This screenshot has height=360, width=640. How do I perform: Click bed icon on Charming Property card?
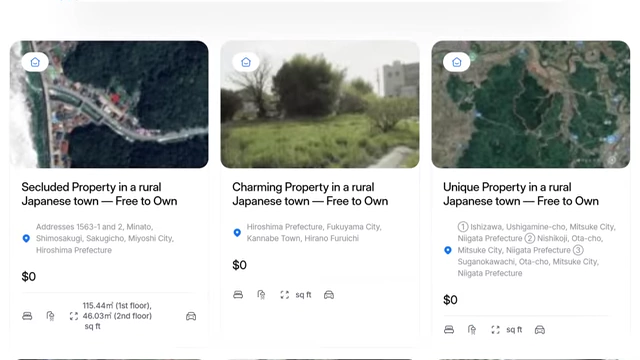pyautogui.click(x=238, y=295)
